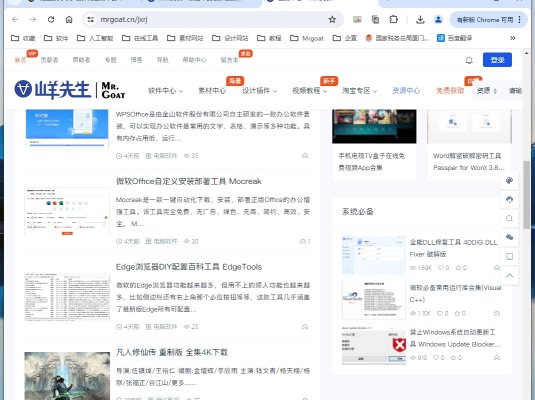Open the 百度翻译 bookmark
This screenshot has width=535, height=400.
pos(455,38)
